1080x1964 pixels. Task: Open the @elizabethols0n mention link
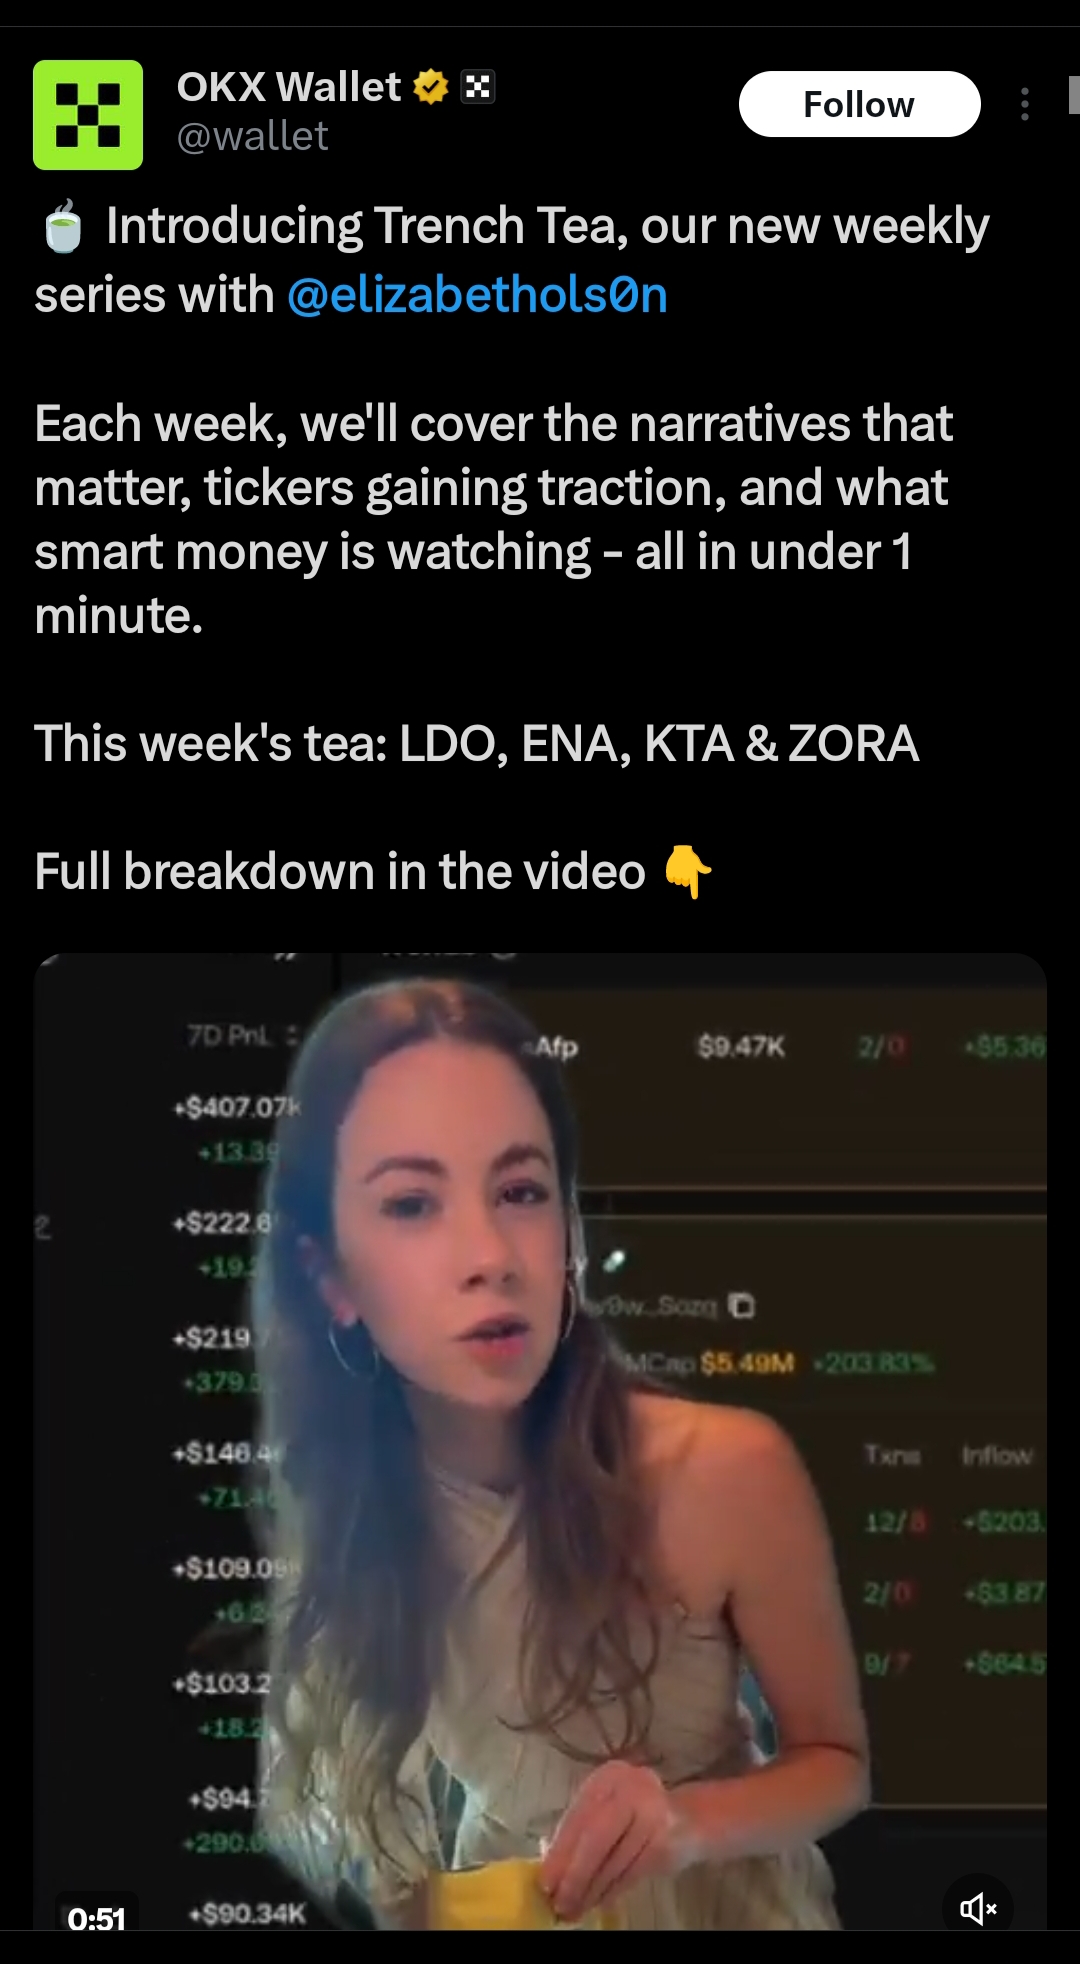coord(478,295)
